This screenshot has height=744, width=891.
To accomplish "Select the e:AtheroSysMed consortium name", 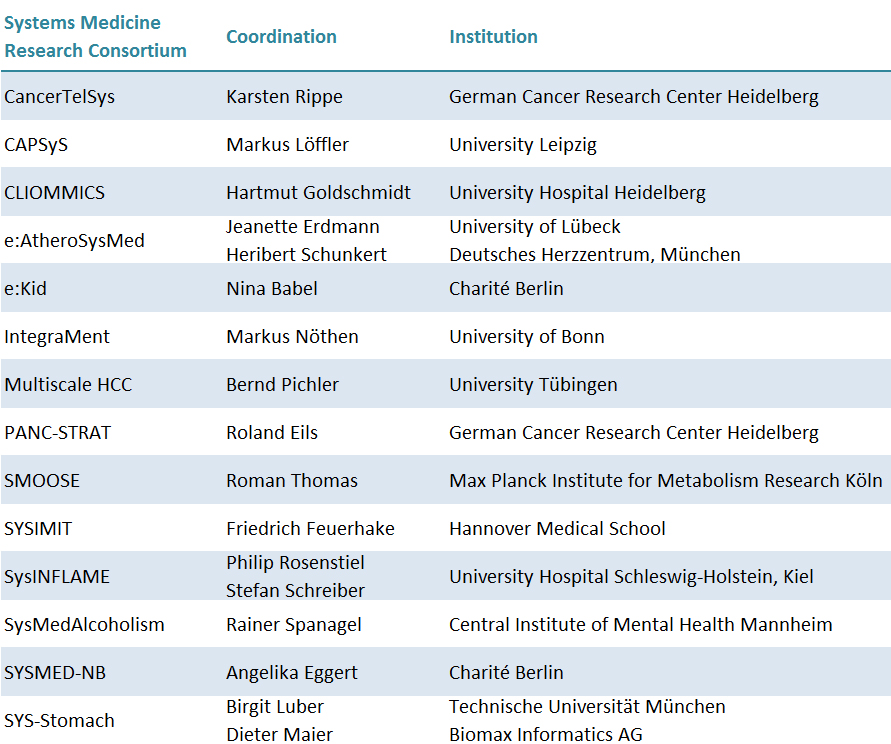I will click(x=74, y=241).
